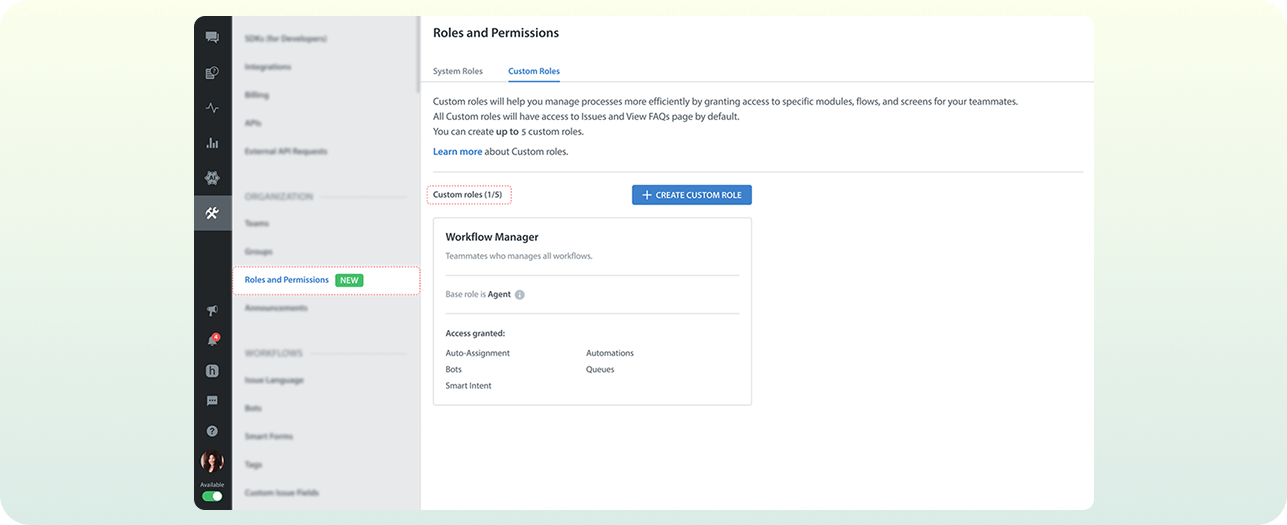Open External API Requests menu item
1287x525 pixels.
286,151
